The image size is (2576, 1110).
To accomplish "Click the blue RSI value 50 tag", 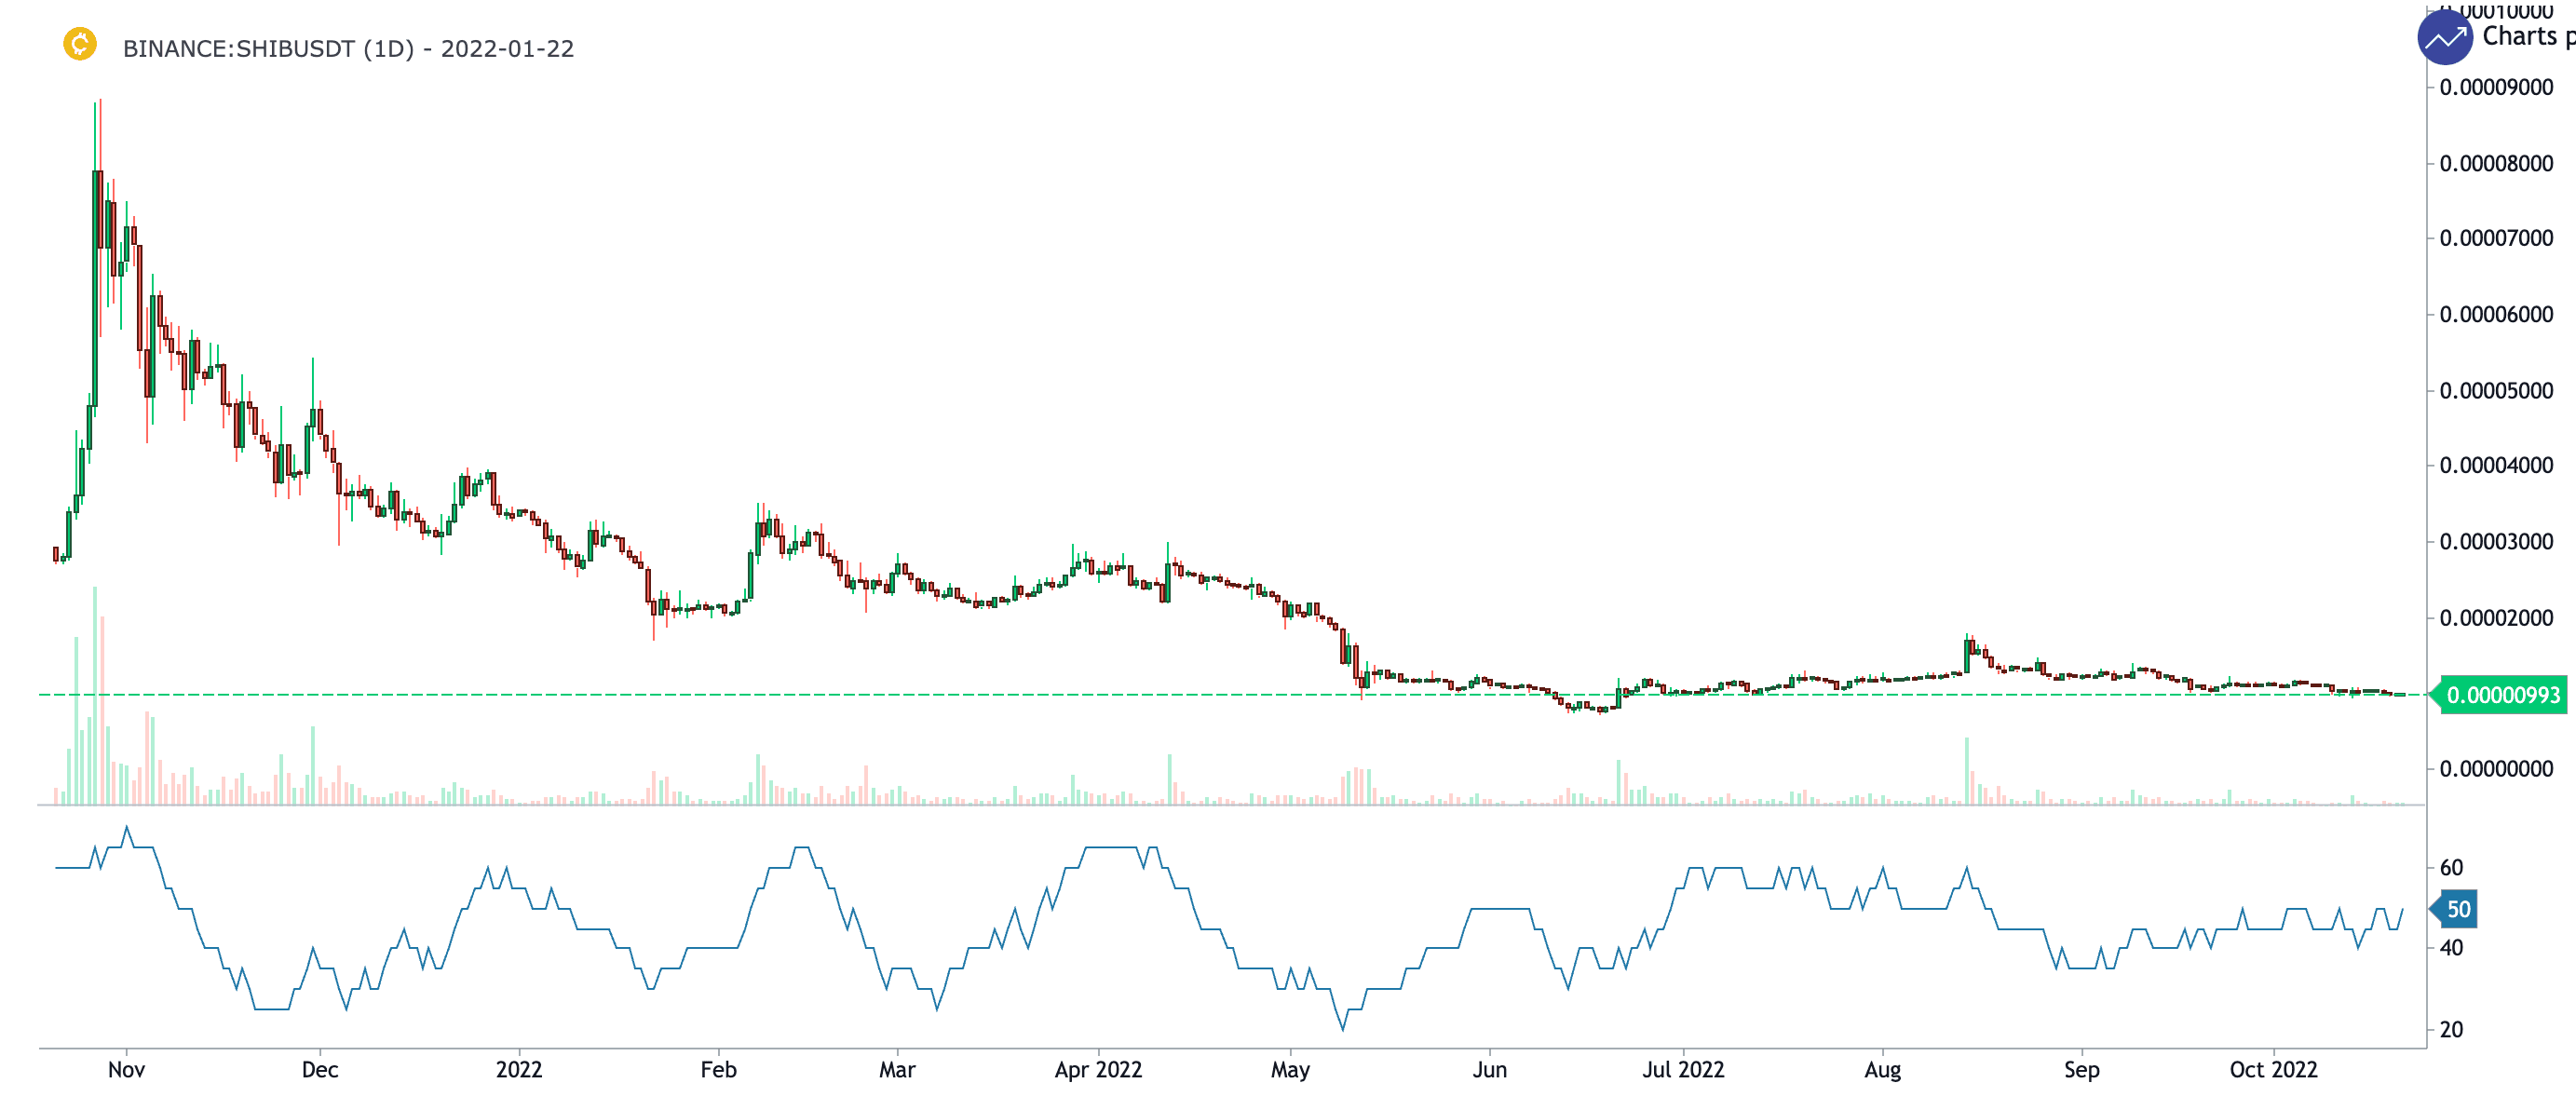I will 2457,909.
